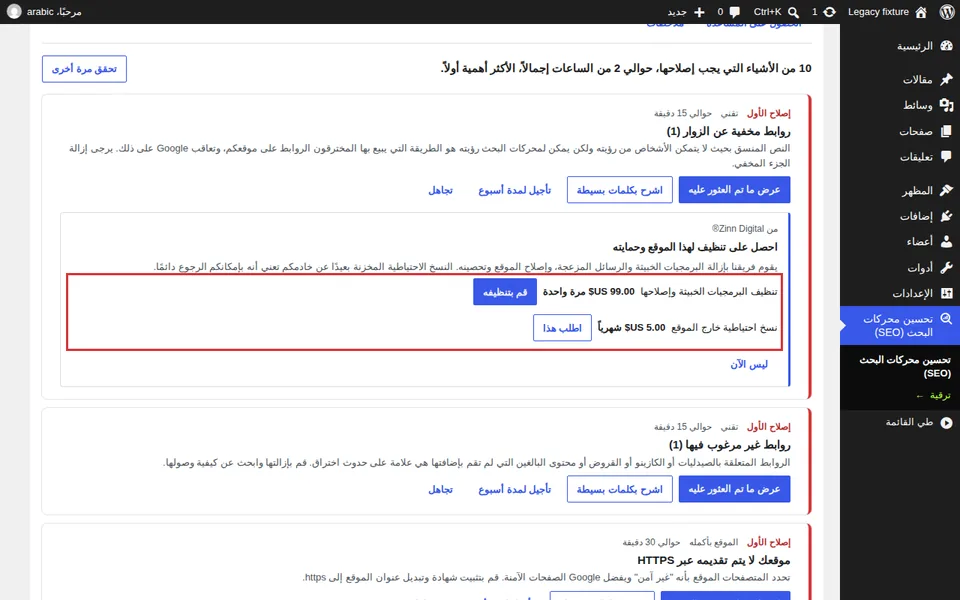Click the تحقق مرة أخرى button
The height and width of the screenshot is (600, 960).
tap(84, 69)
